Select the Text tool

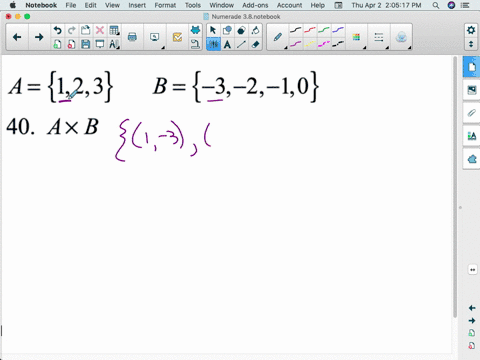click(227, 44)
